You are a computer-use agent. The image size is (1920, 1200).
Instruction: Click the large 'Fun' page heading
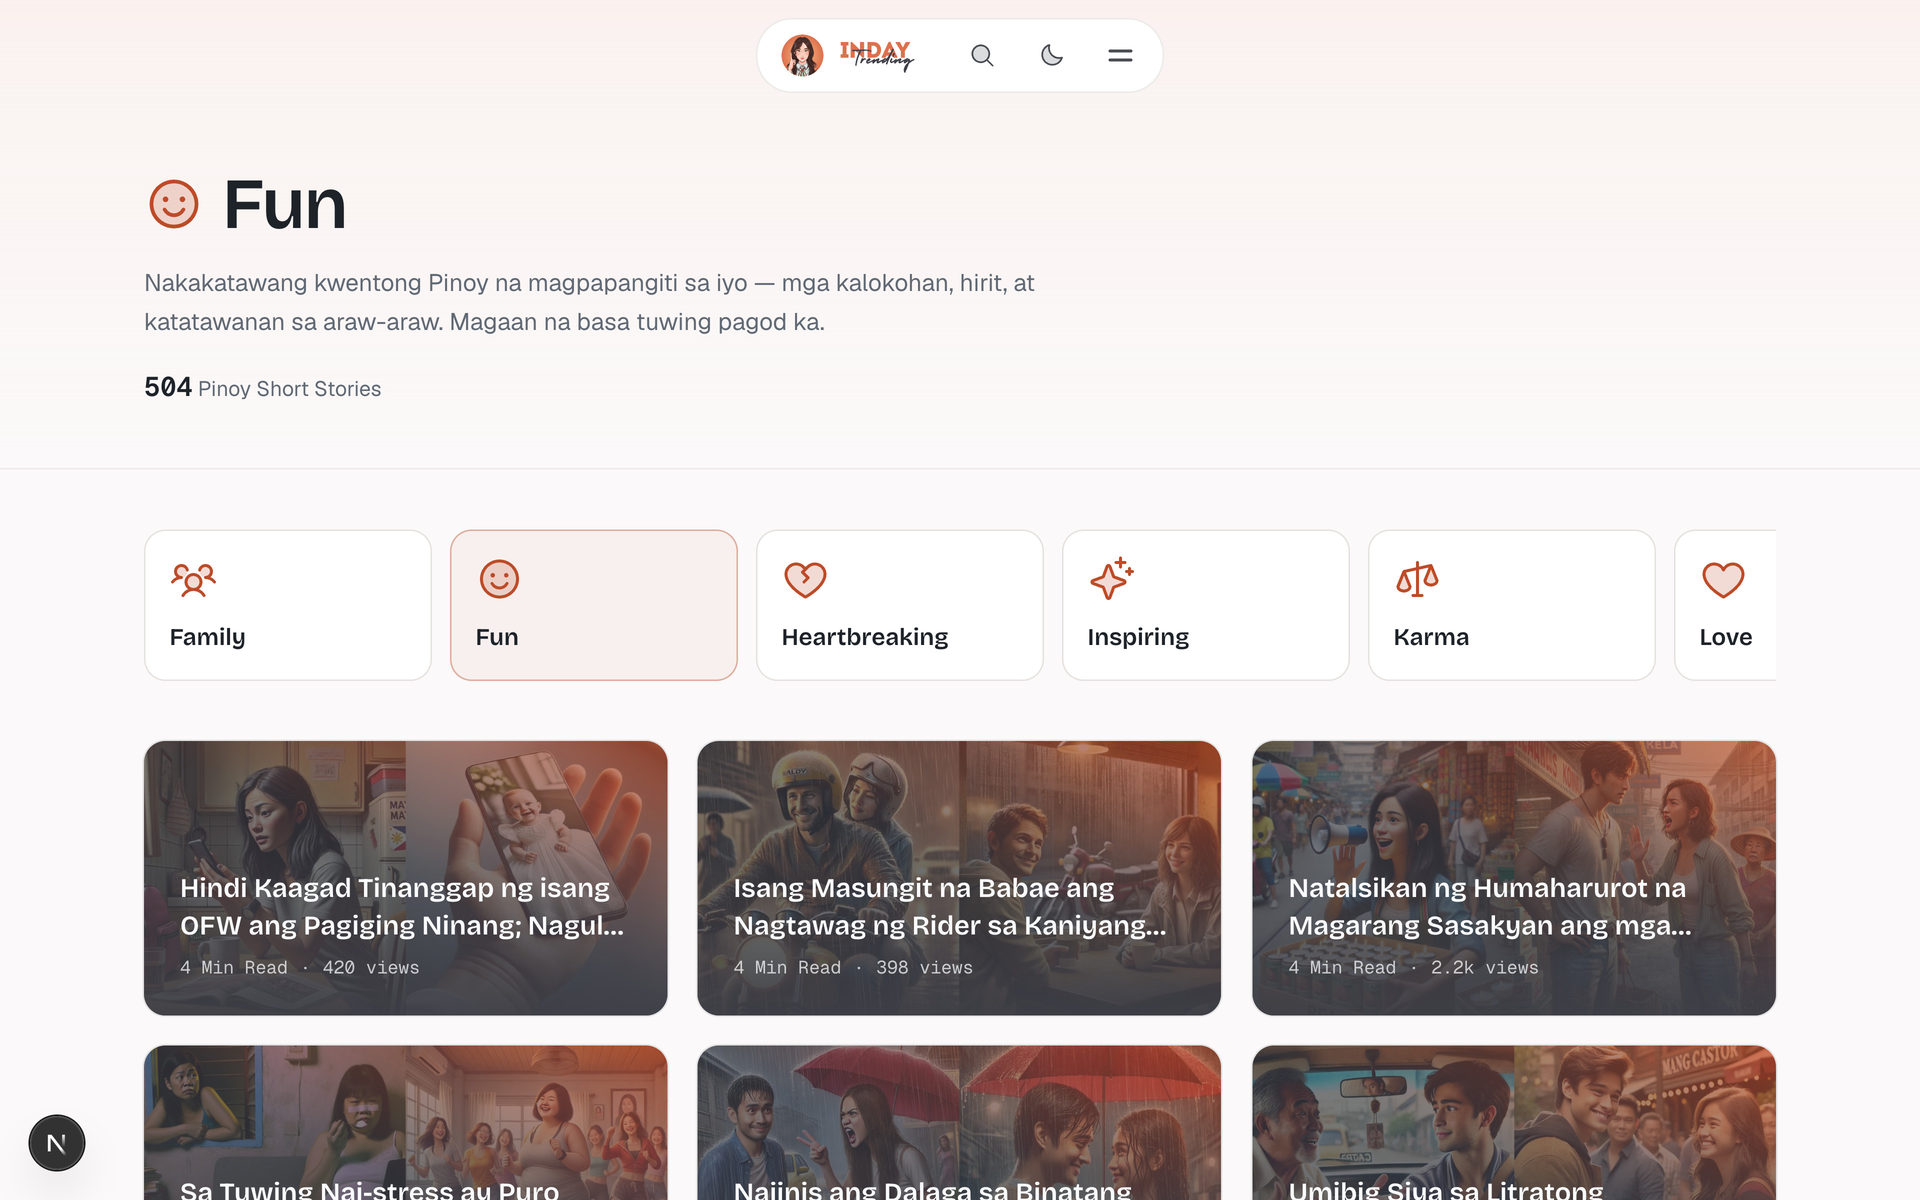(x=285, y=205)
